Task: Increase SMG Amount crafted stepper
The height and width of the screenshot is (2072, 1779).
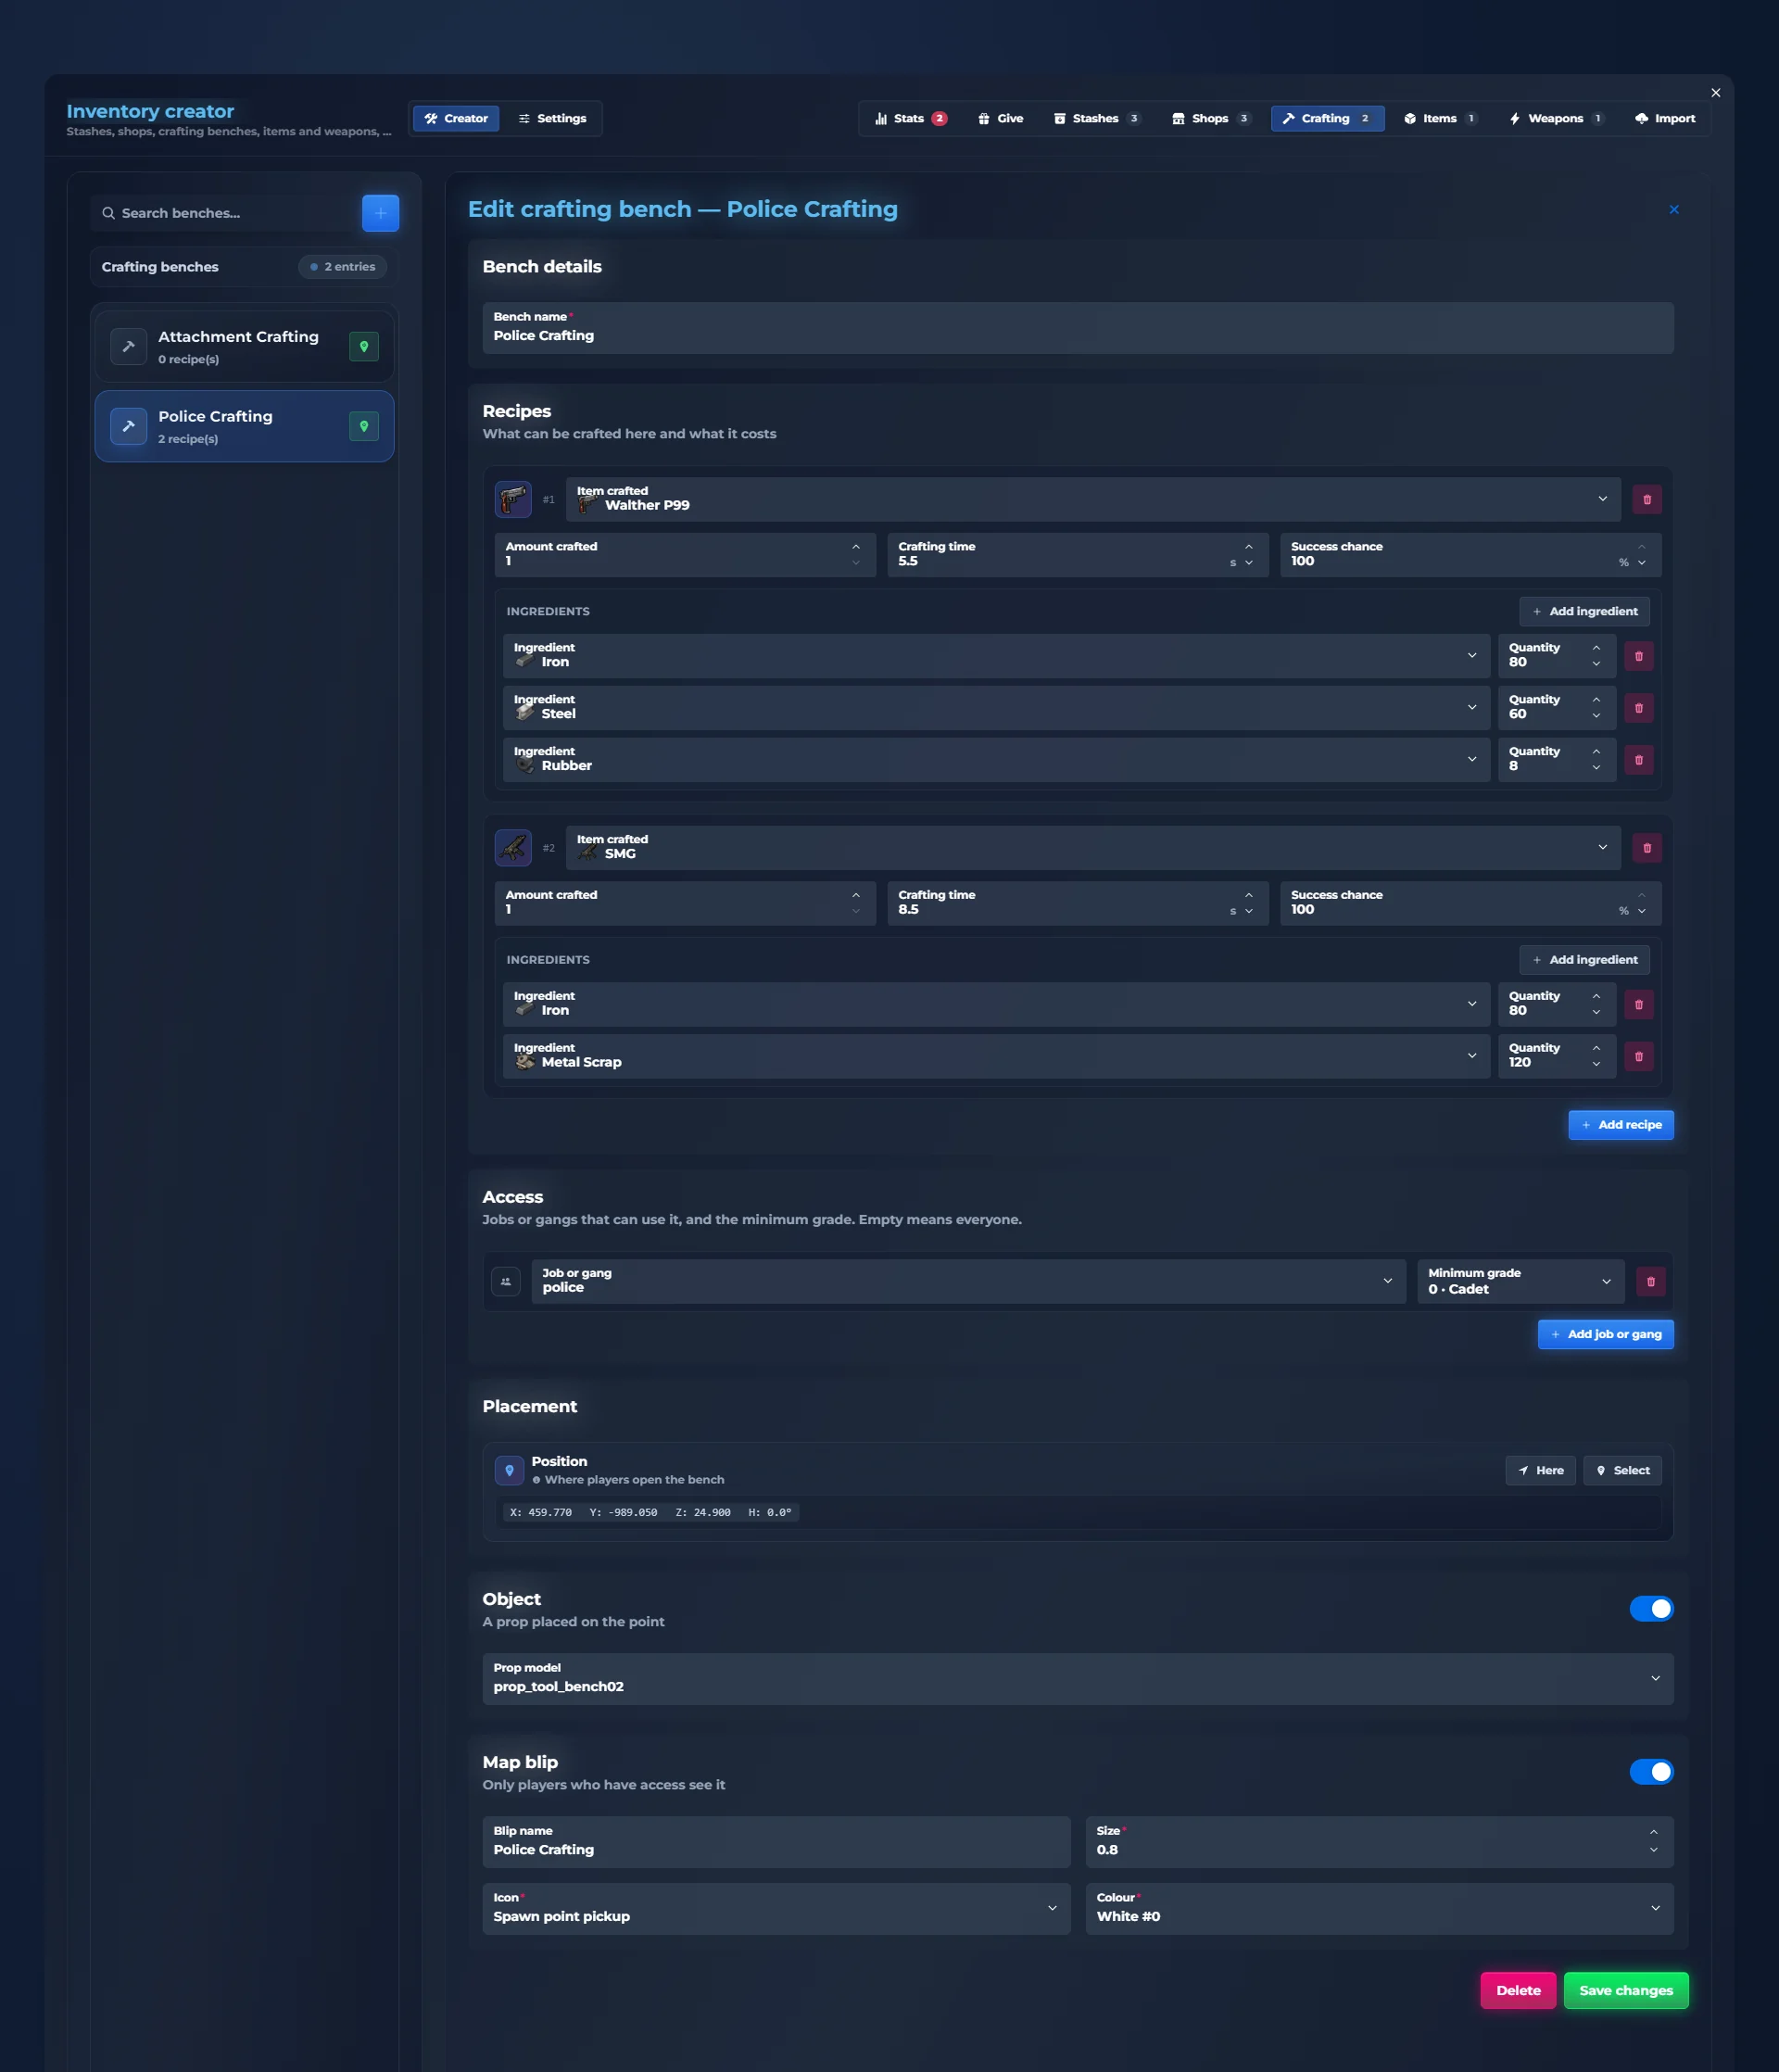Action: (856, 895)
